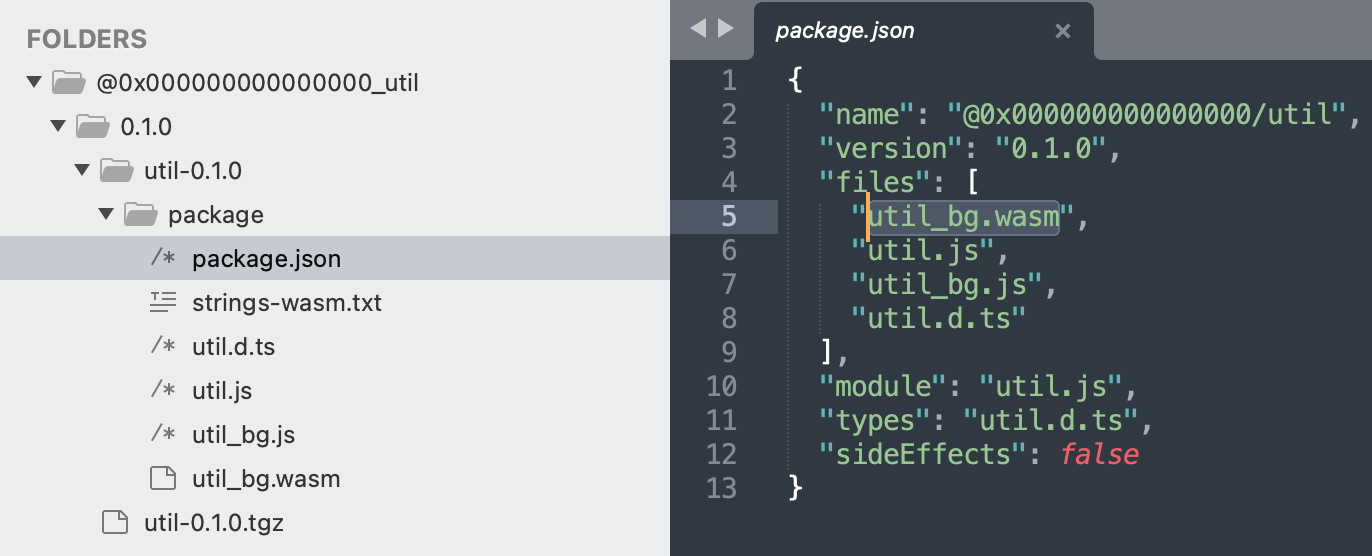
Task: Select util-0.1.0.tgz archive file
Action: [214, 522]
